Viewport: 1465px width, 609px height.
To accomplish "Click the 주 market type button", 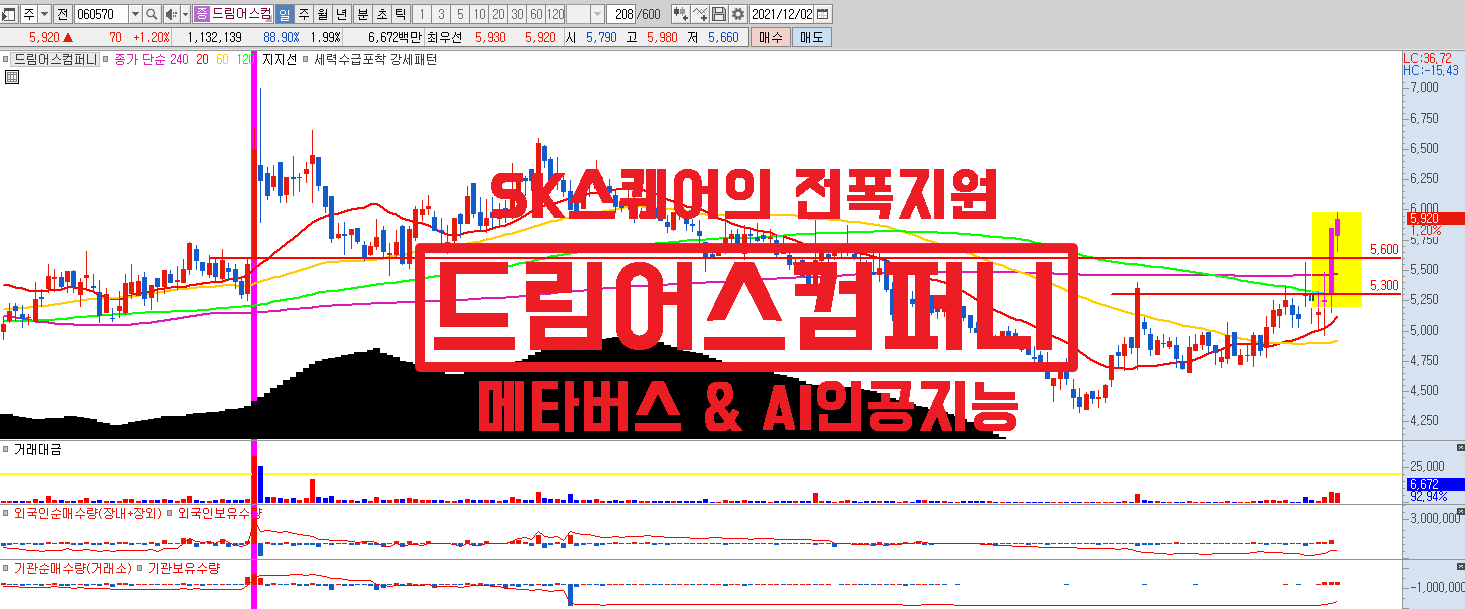I will pyautogui.click(x=29, y=14).
